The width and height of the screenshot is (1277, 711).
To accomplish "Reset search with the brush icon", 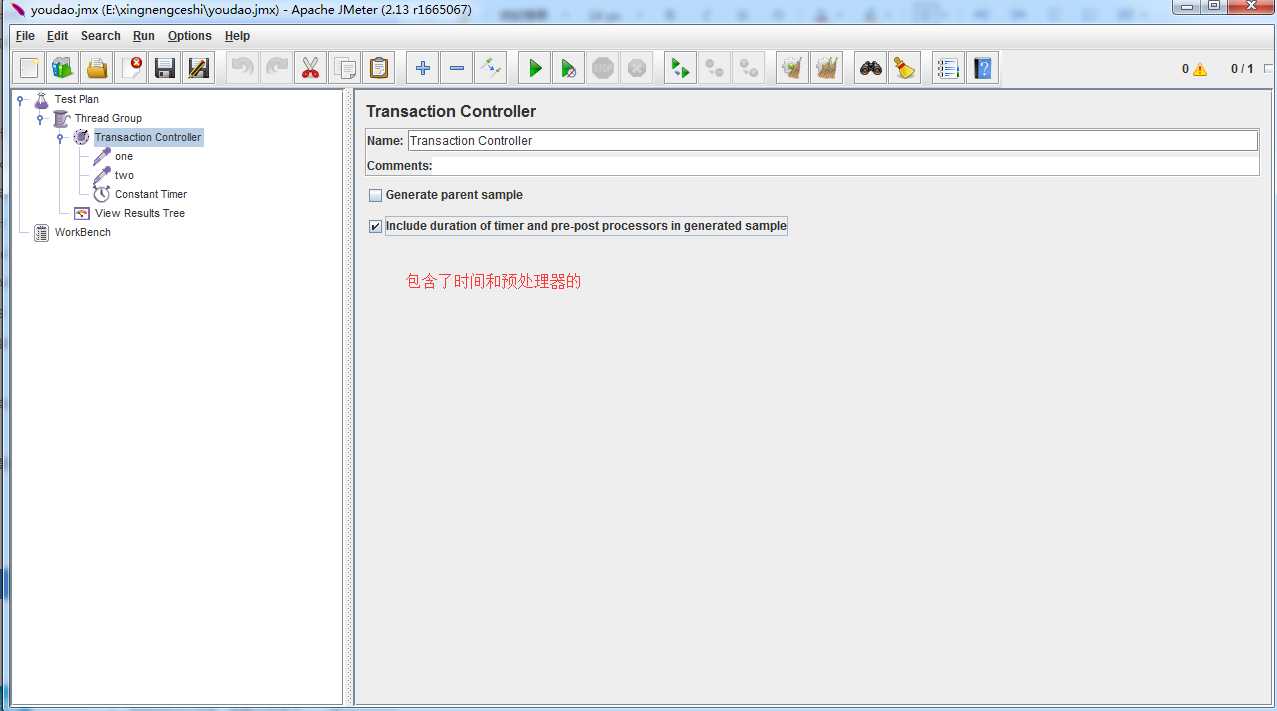I will (904, 68).
